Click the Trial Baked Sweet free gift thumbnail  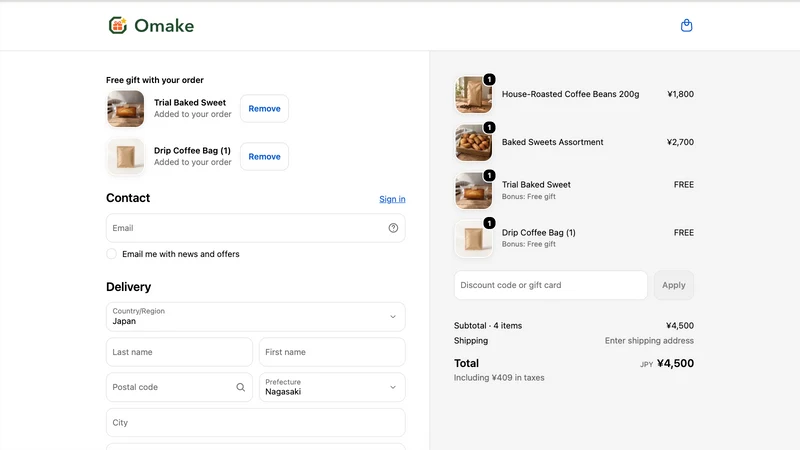click(x=126, y=109)
